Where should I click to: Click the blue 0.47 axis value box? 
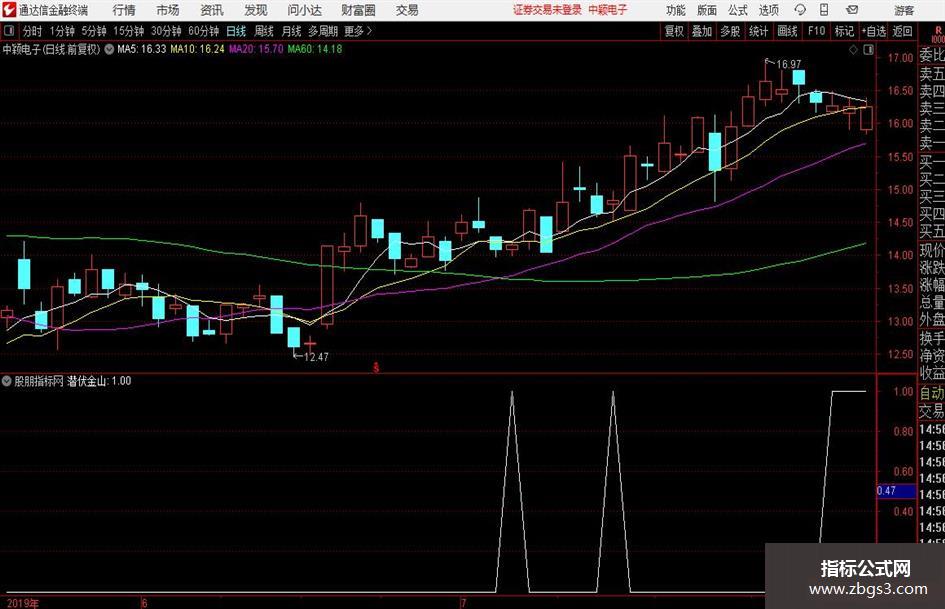(896, 491)
